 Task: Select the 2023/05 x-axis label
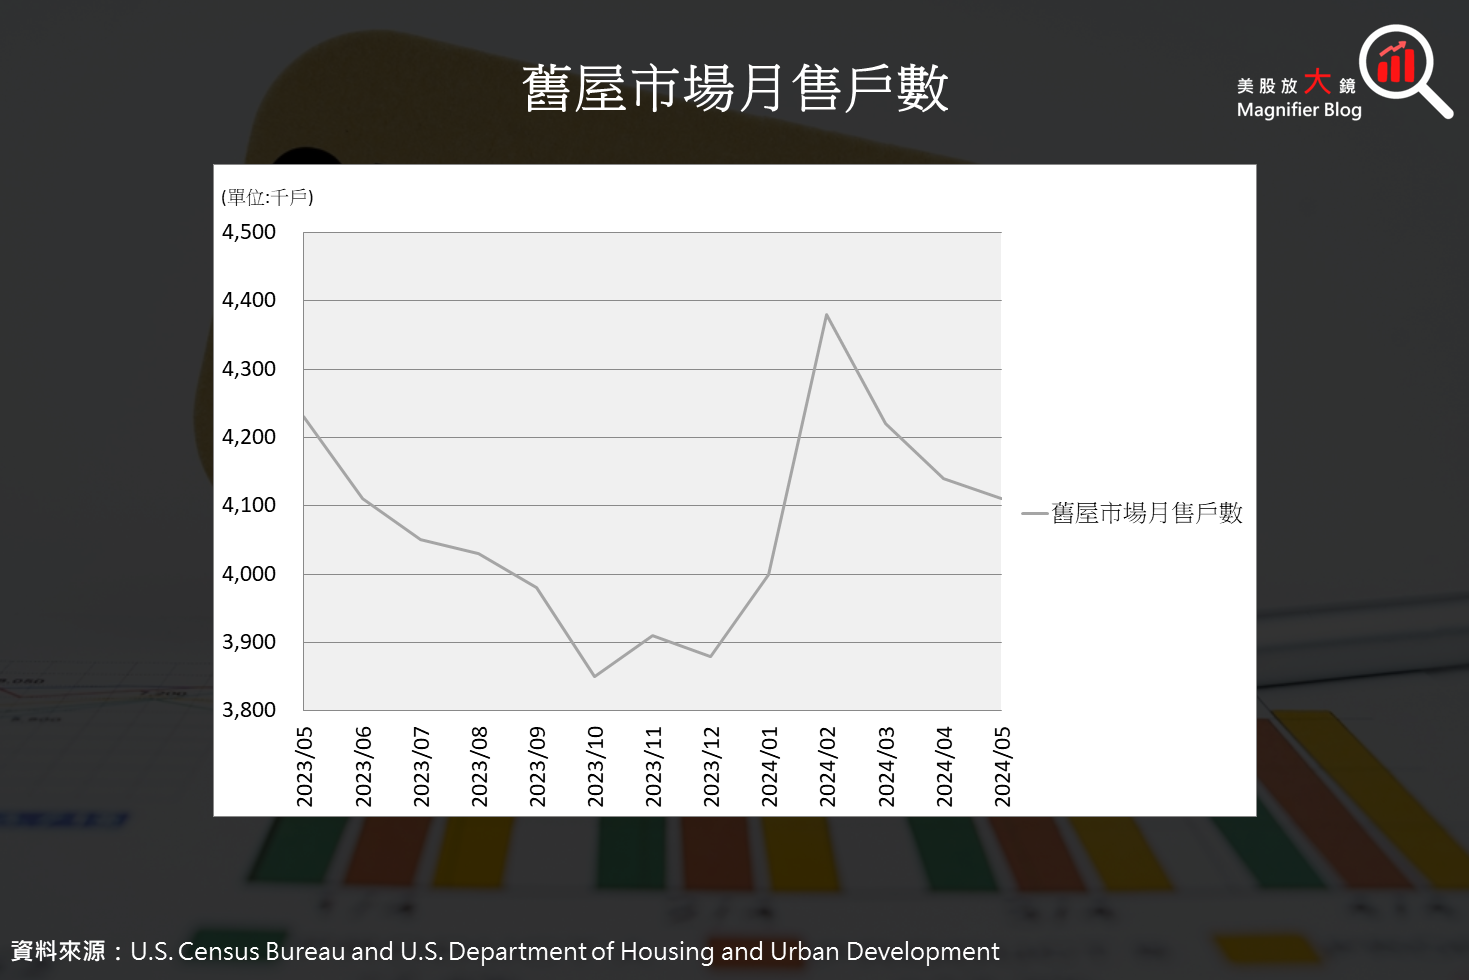click(305, 766)
